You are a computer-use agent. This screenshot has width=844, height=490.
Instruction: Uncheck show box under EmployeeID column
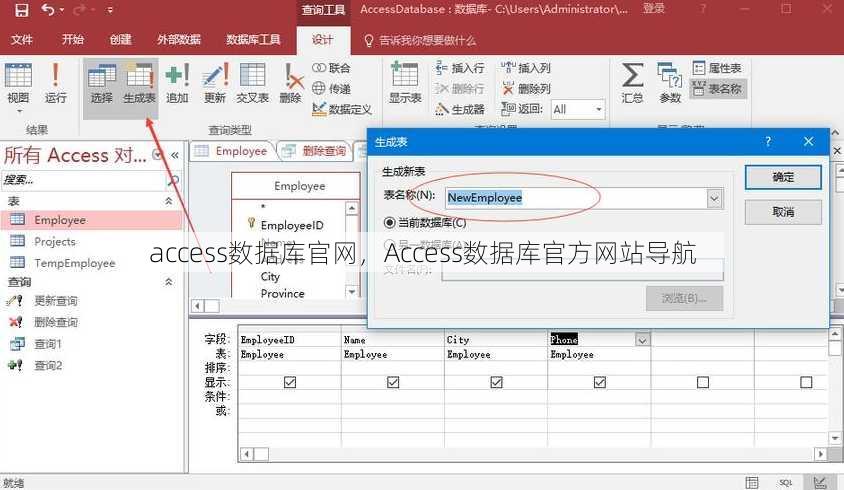click(x=290, y=382)
